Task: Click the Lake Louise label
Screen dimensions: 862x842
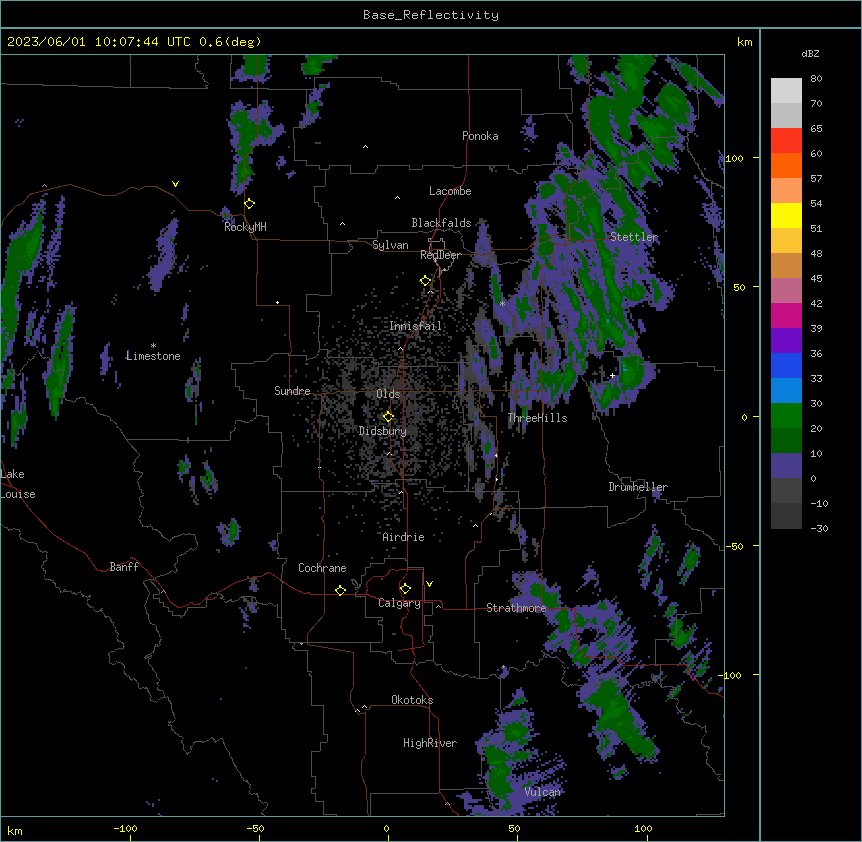Action: pyautogui.click(x=18, y=484)
